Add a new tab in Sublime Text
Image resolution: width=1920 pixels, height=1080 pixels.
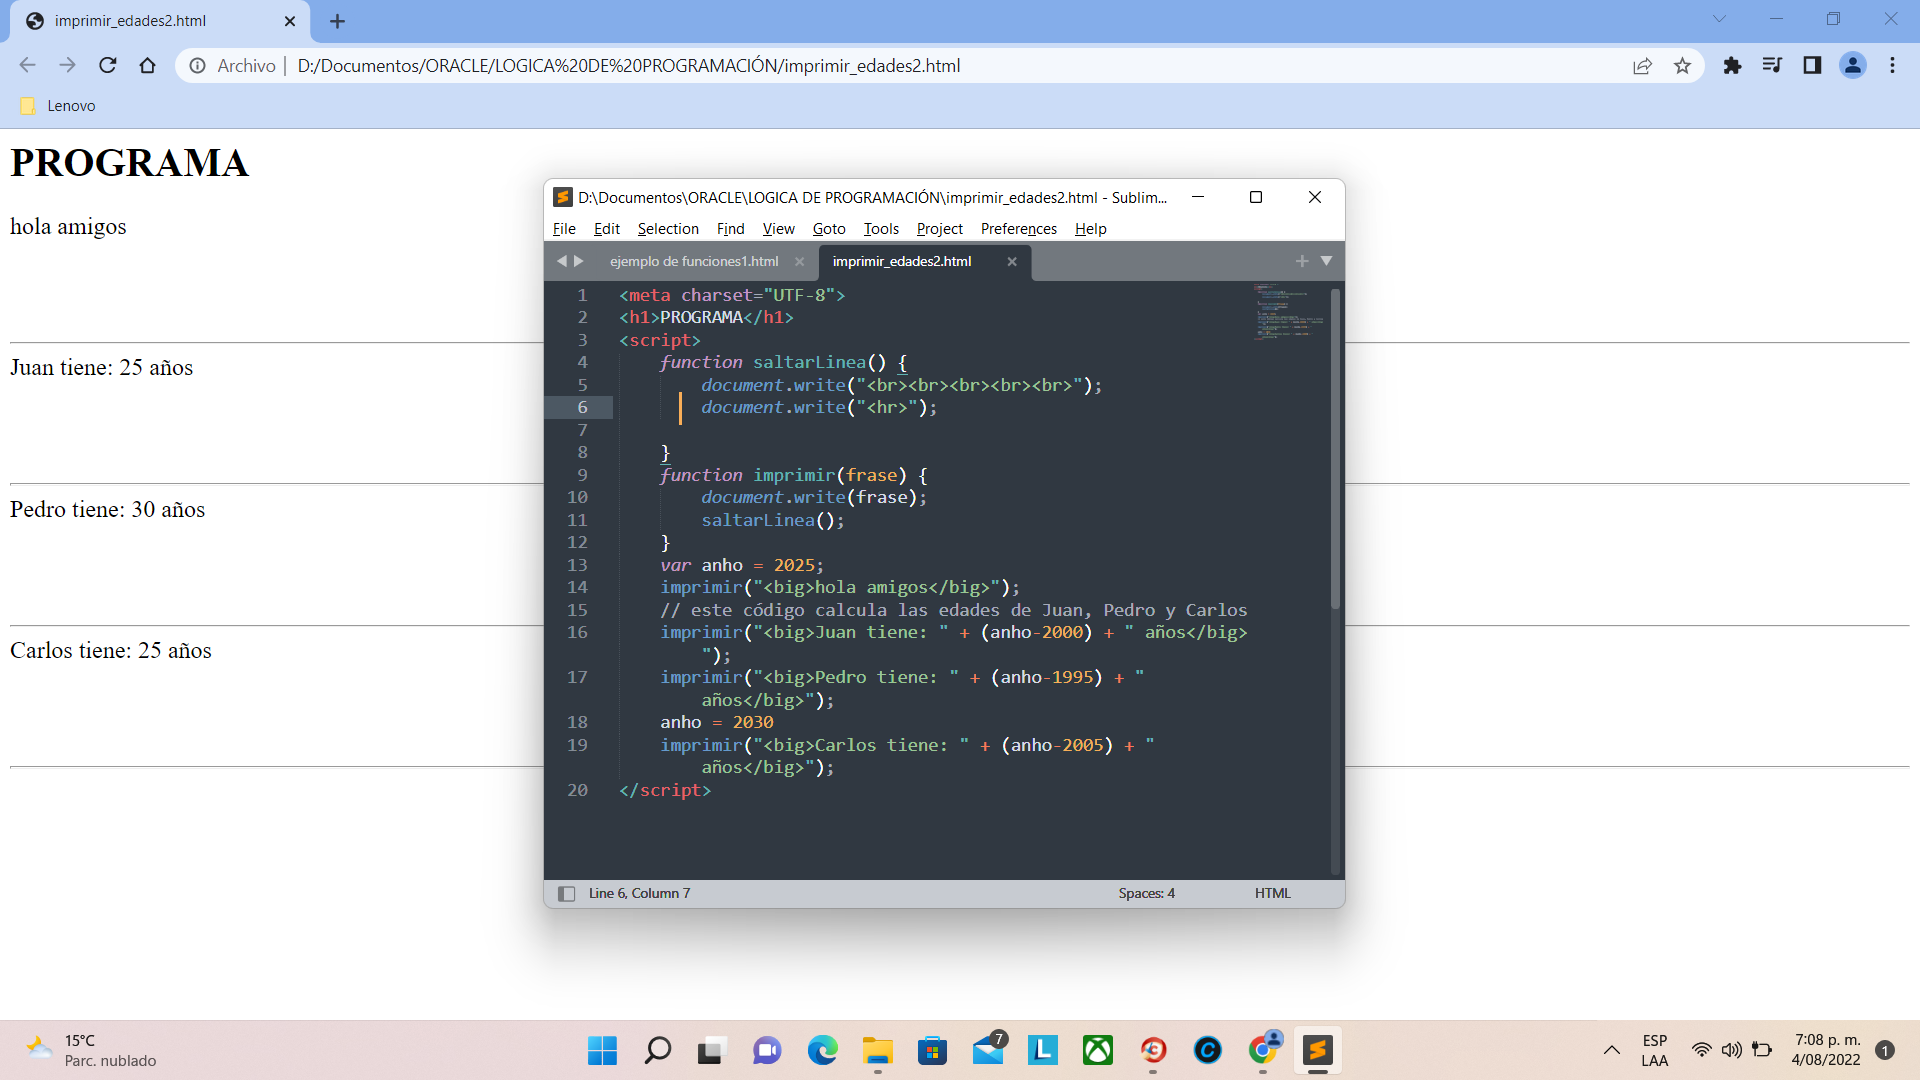pyautogui.click(x=1301, y=261)
